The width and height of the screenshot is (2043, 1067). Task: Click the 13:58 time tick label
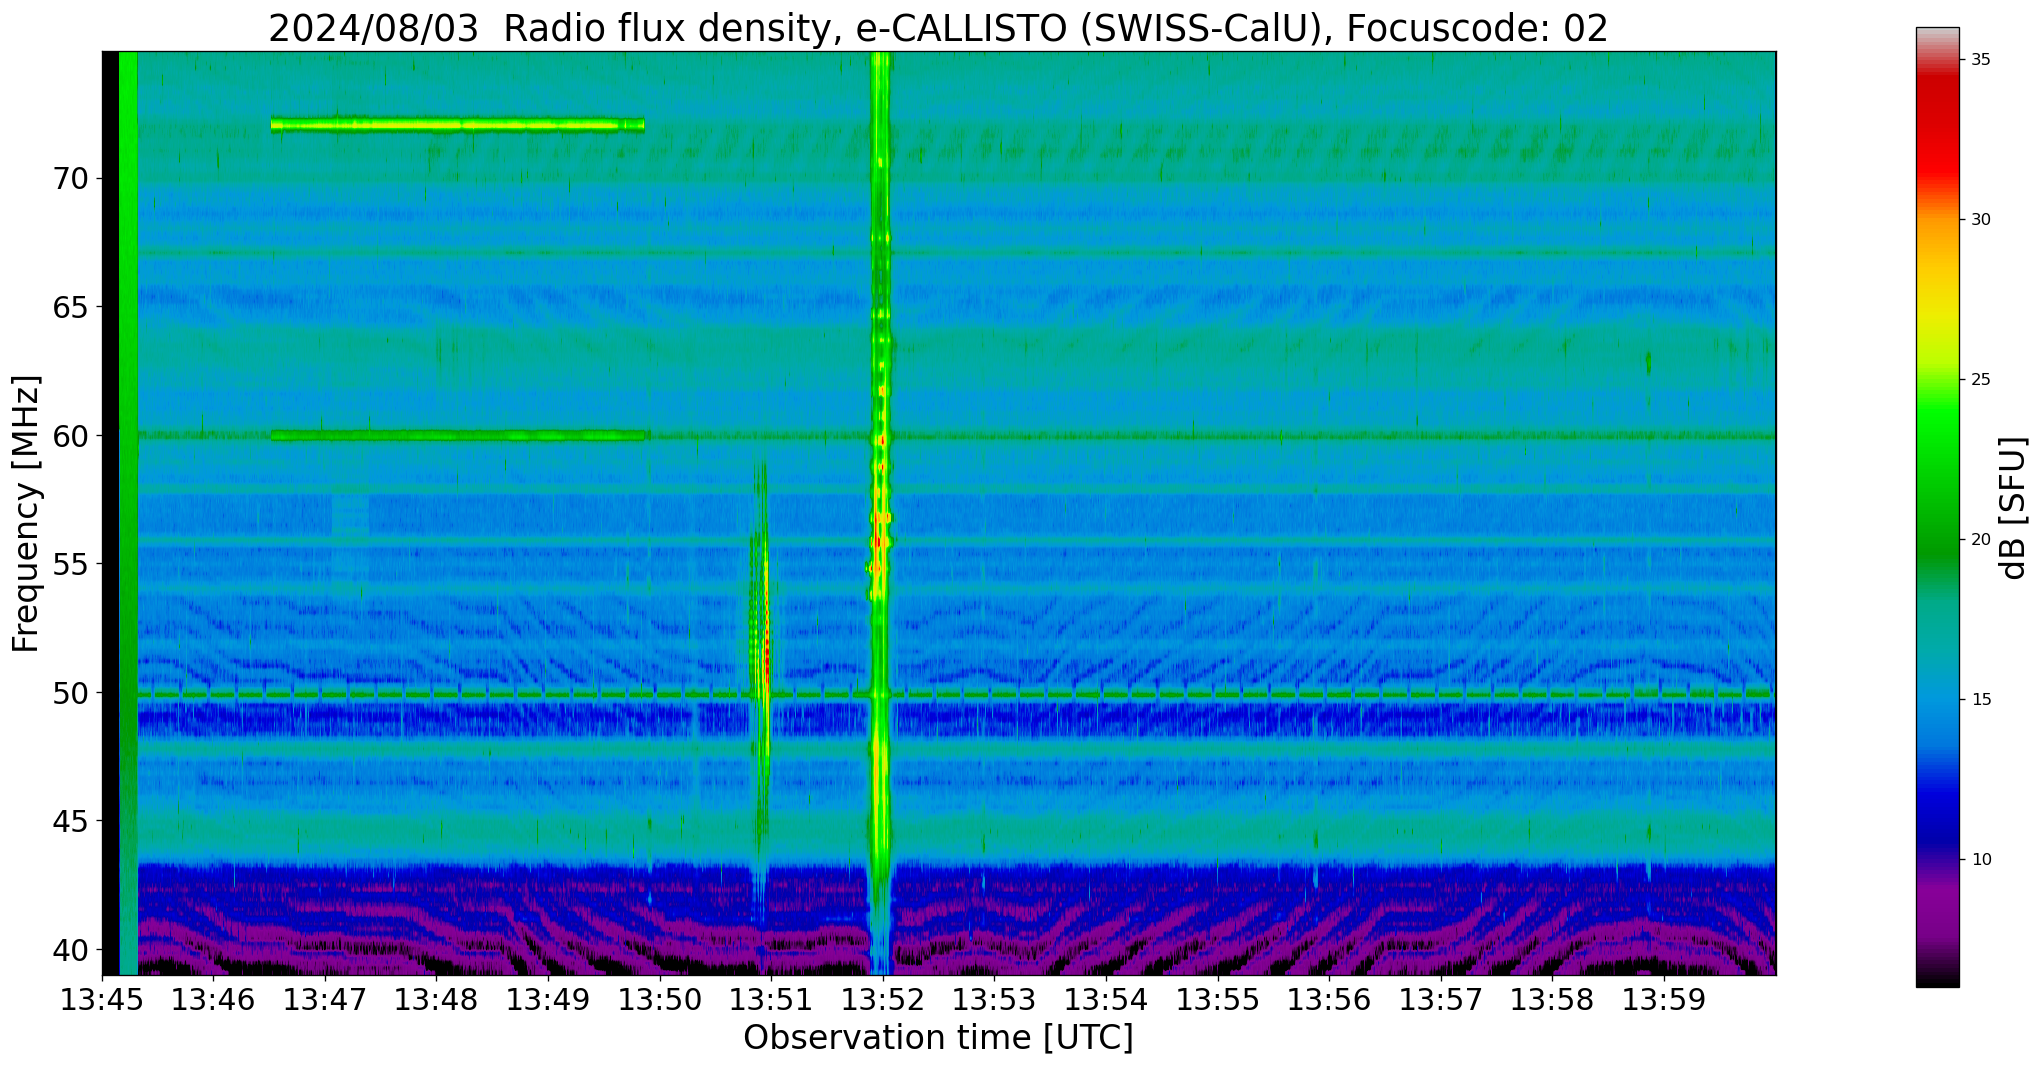click(1552, 999)
